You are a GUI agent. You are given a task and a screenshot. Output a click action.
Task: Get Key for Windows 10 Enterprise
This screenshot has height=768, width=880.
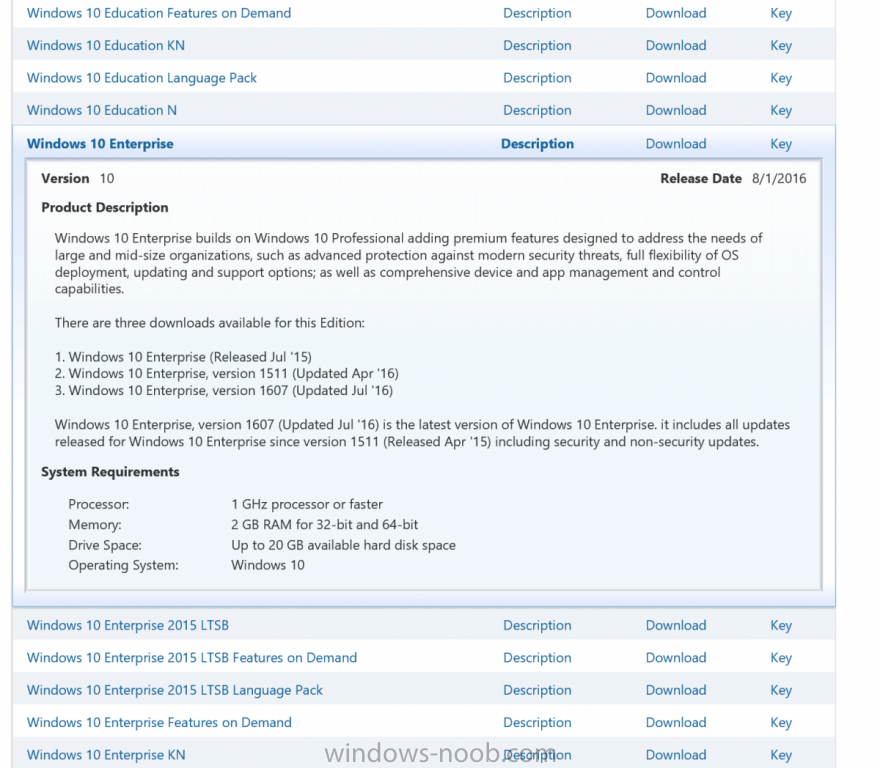tap(781, 144)
